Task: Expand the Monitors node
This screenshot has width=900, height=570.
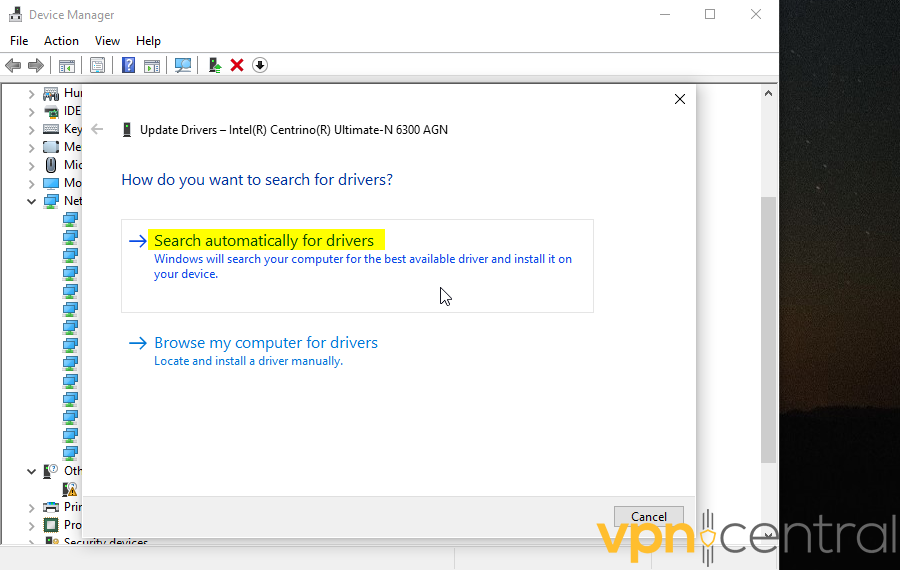Action: tap(32, 184)
